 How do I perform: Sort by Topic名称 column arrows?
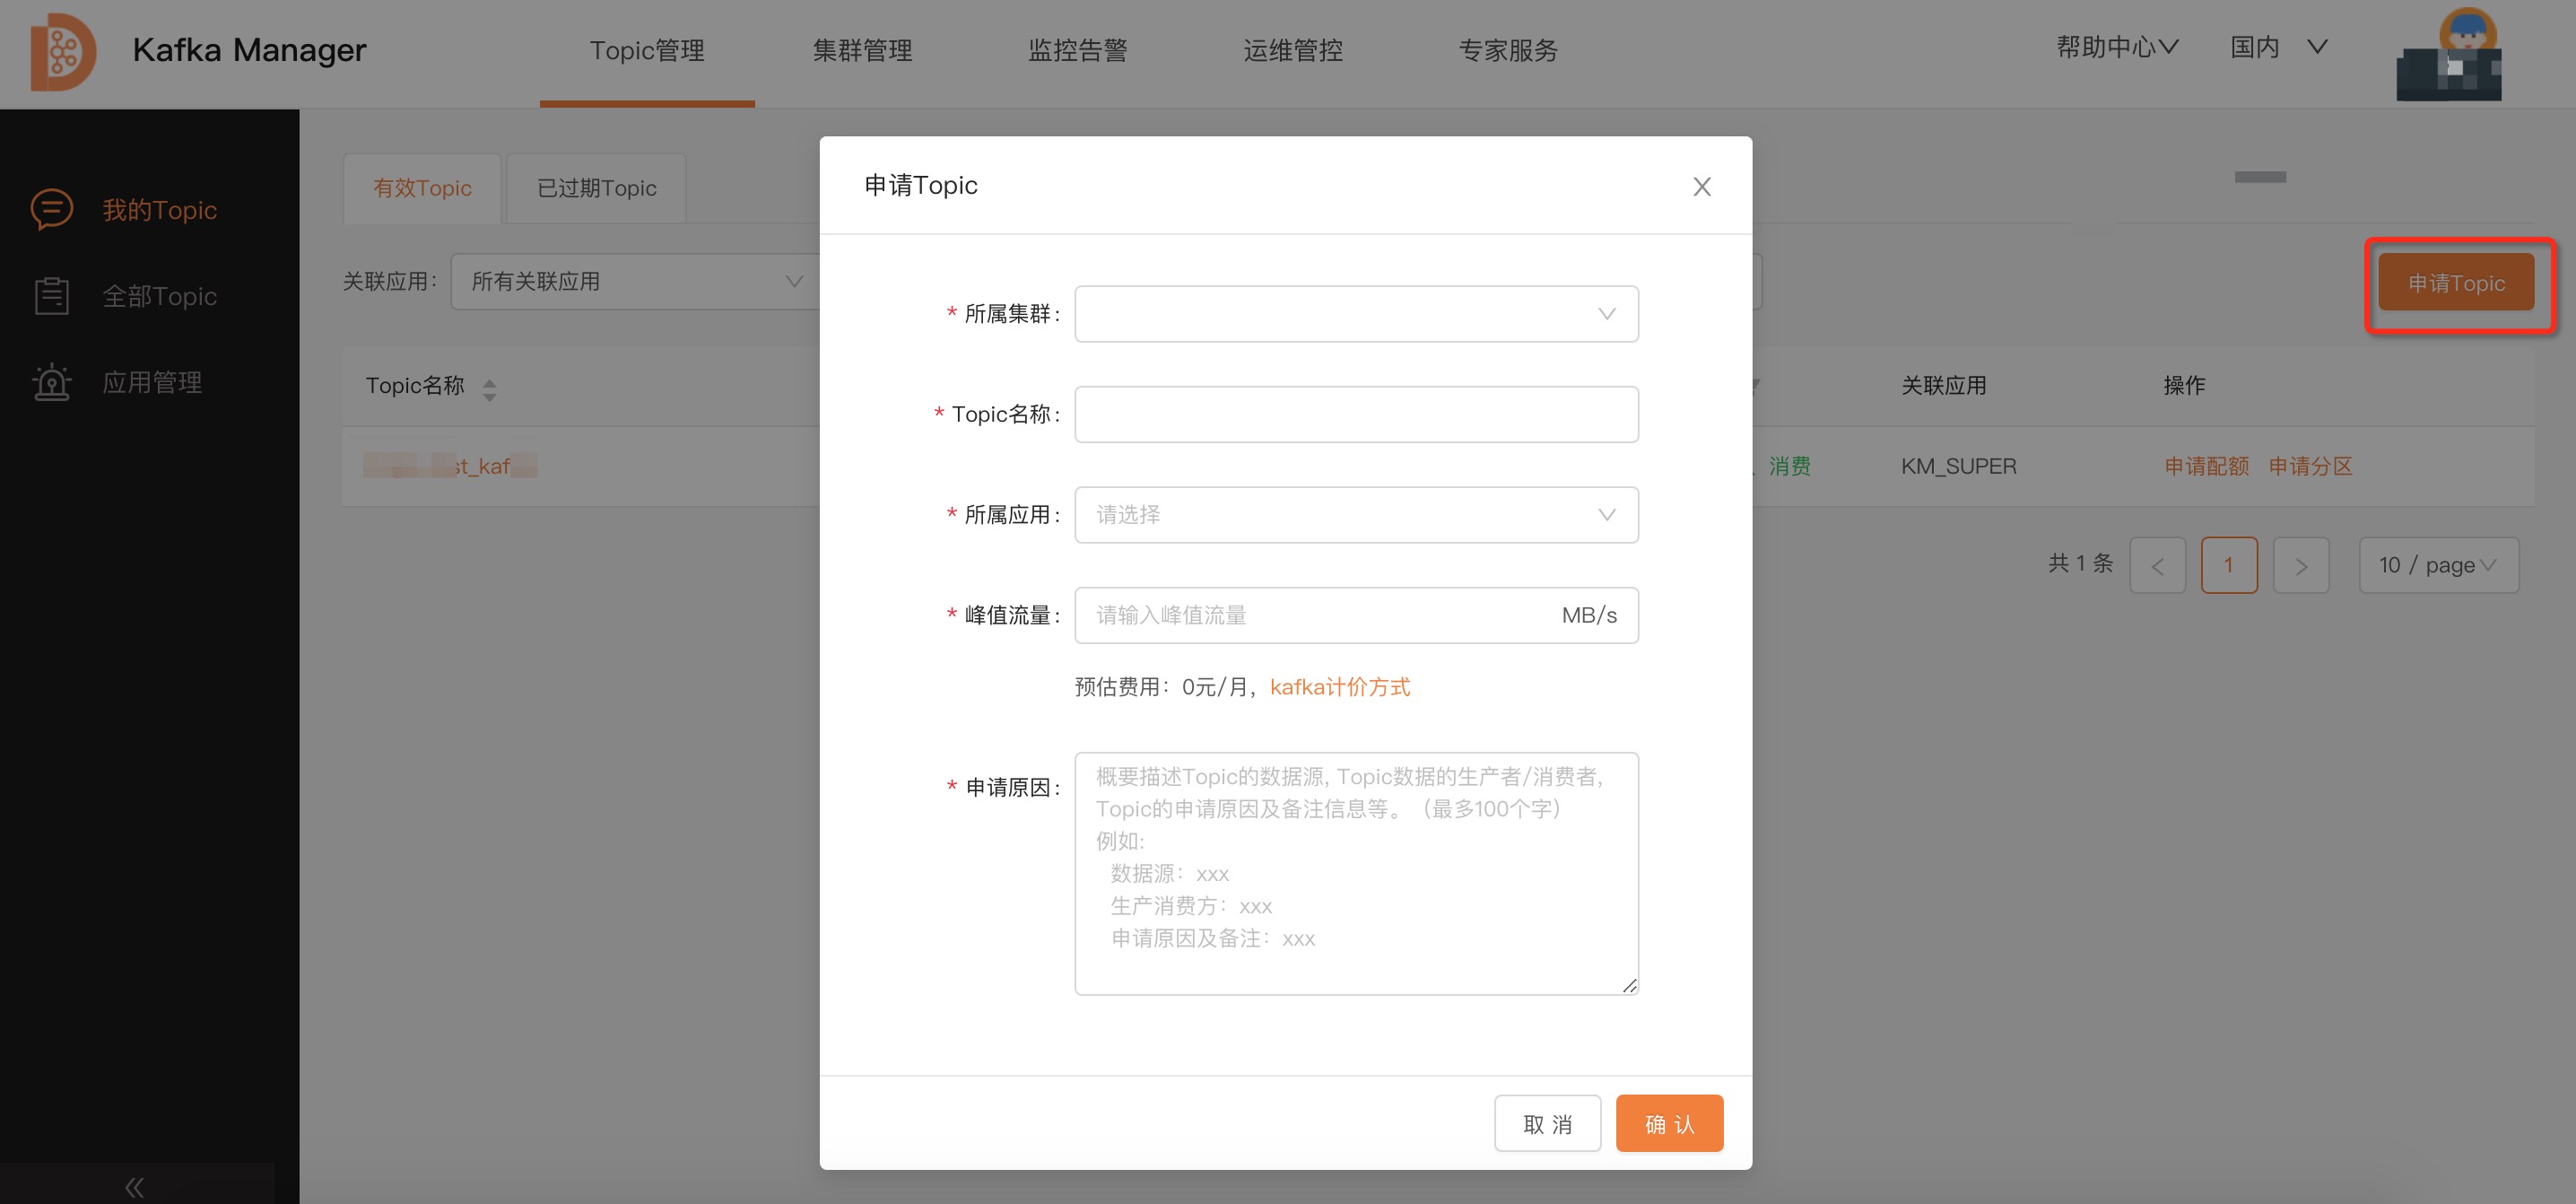pyautogui.click(x=489, y=389)
